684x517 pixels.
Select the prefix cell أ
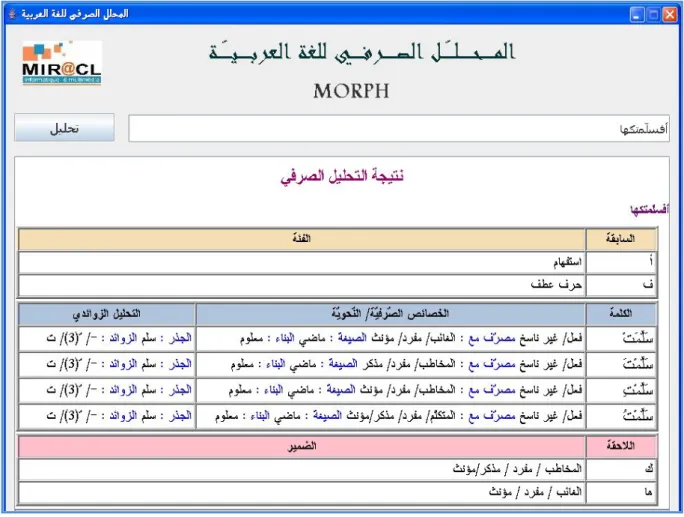click(x=621, y=262)
